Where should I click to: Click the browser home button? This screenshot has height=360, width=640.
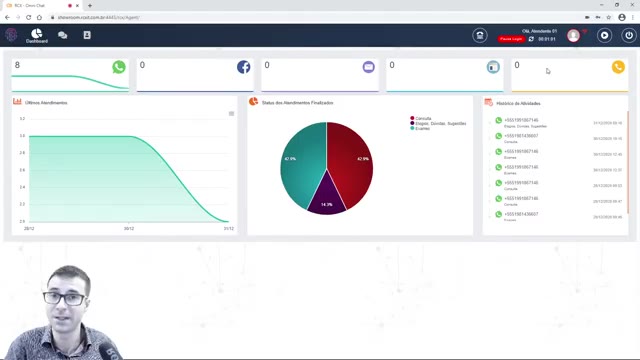click(39, 17)
